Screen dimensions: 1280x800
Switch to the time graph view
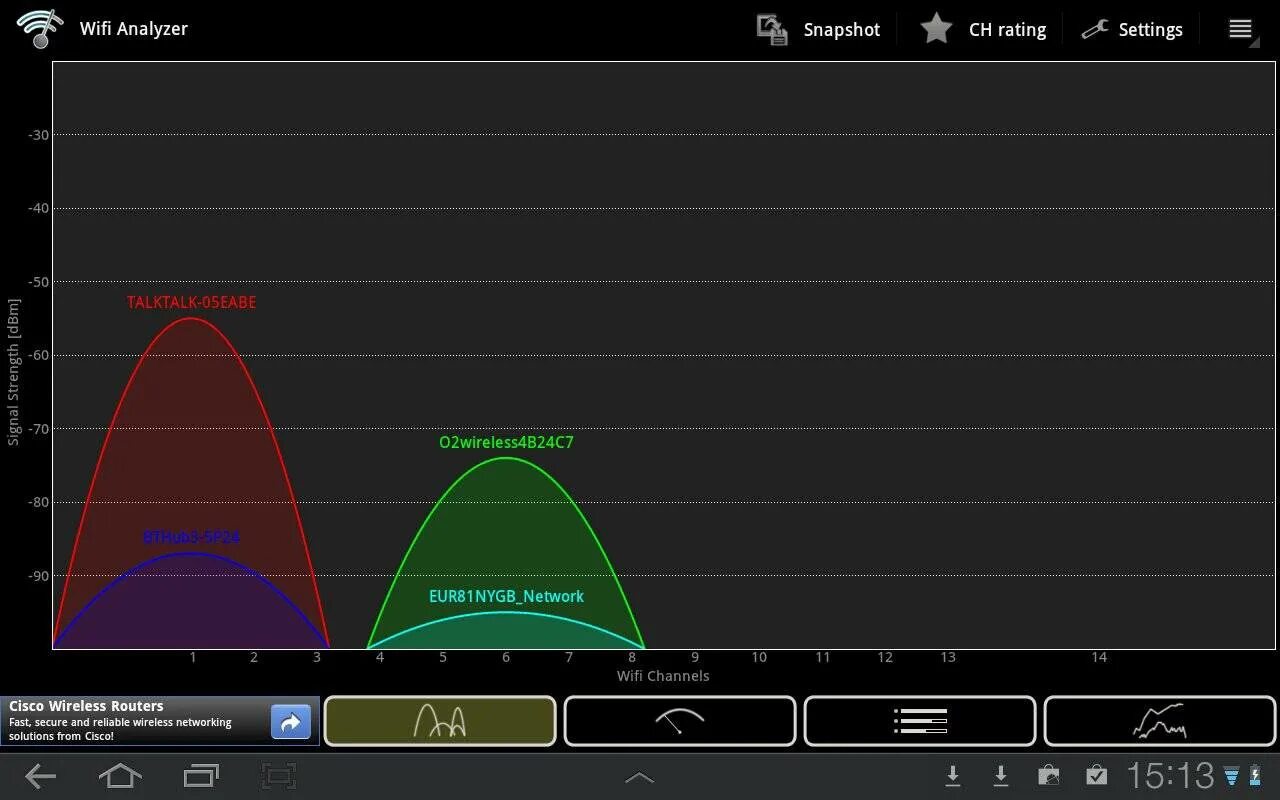(x=1160, y=721)
